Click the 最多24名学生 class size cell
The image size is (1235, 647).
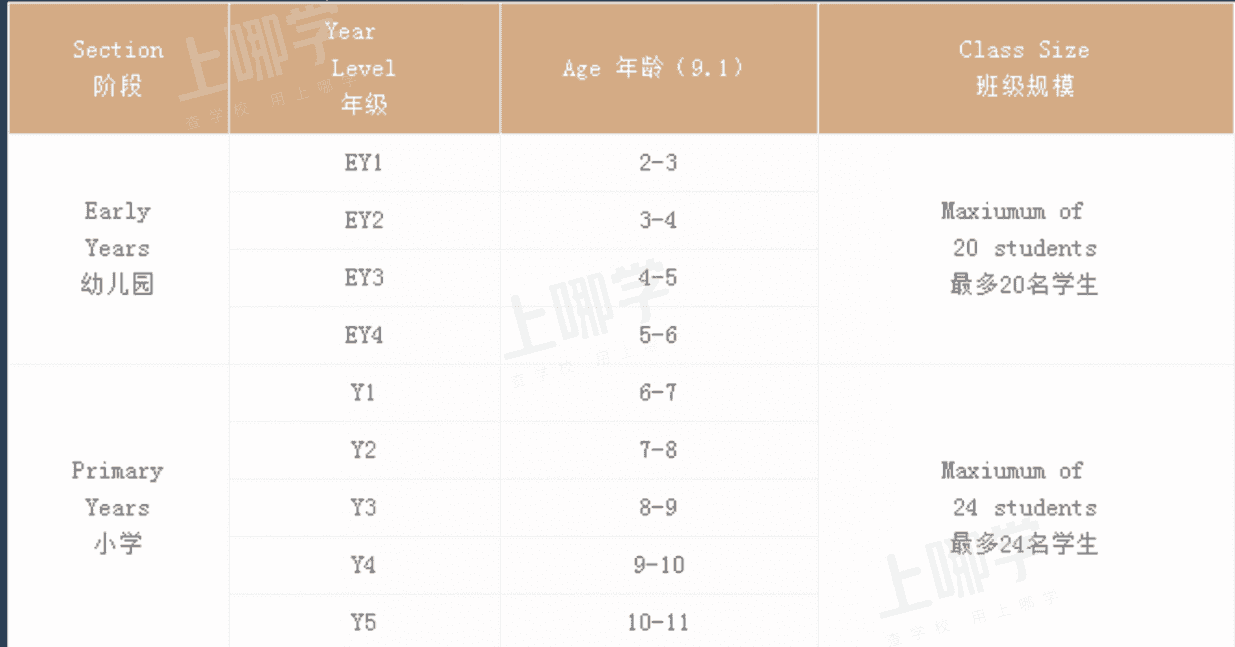point(1025,507)
